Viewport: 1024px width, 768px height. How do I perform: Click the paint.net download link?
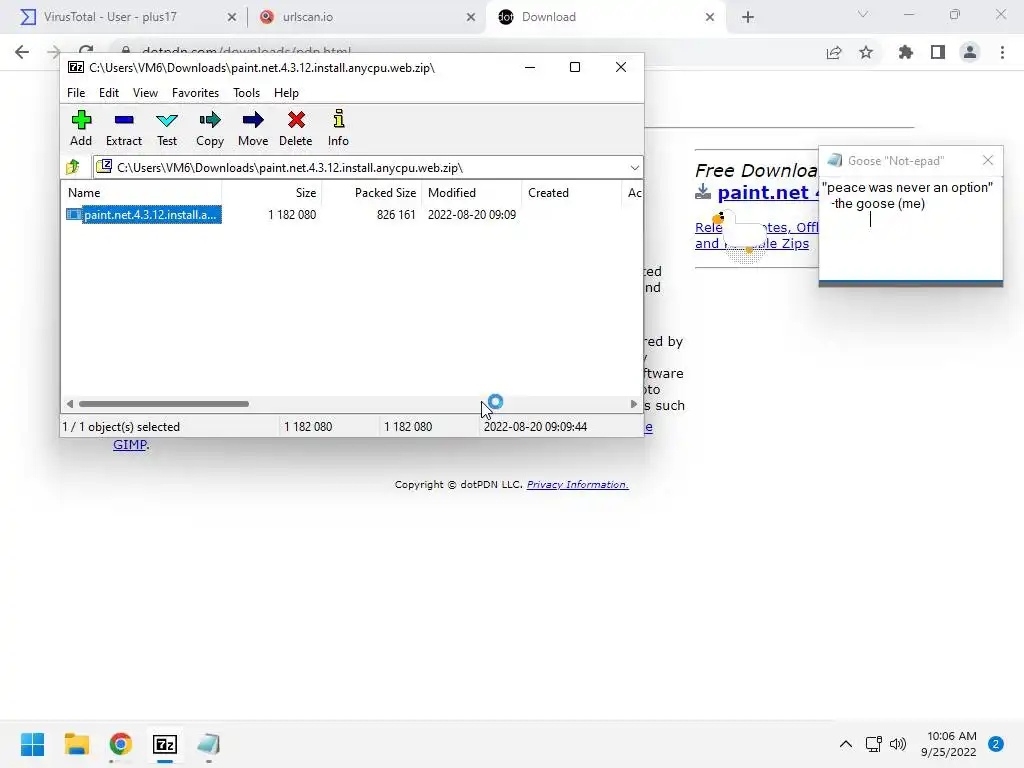(x=767, y=192)
